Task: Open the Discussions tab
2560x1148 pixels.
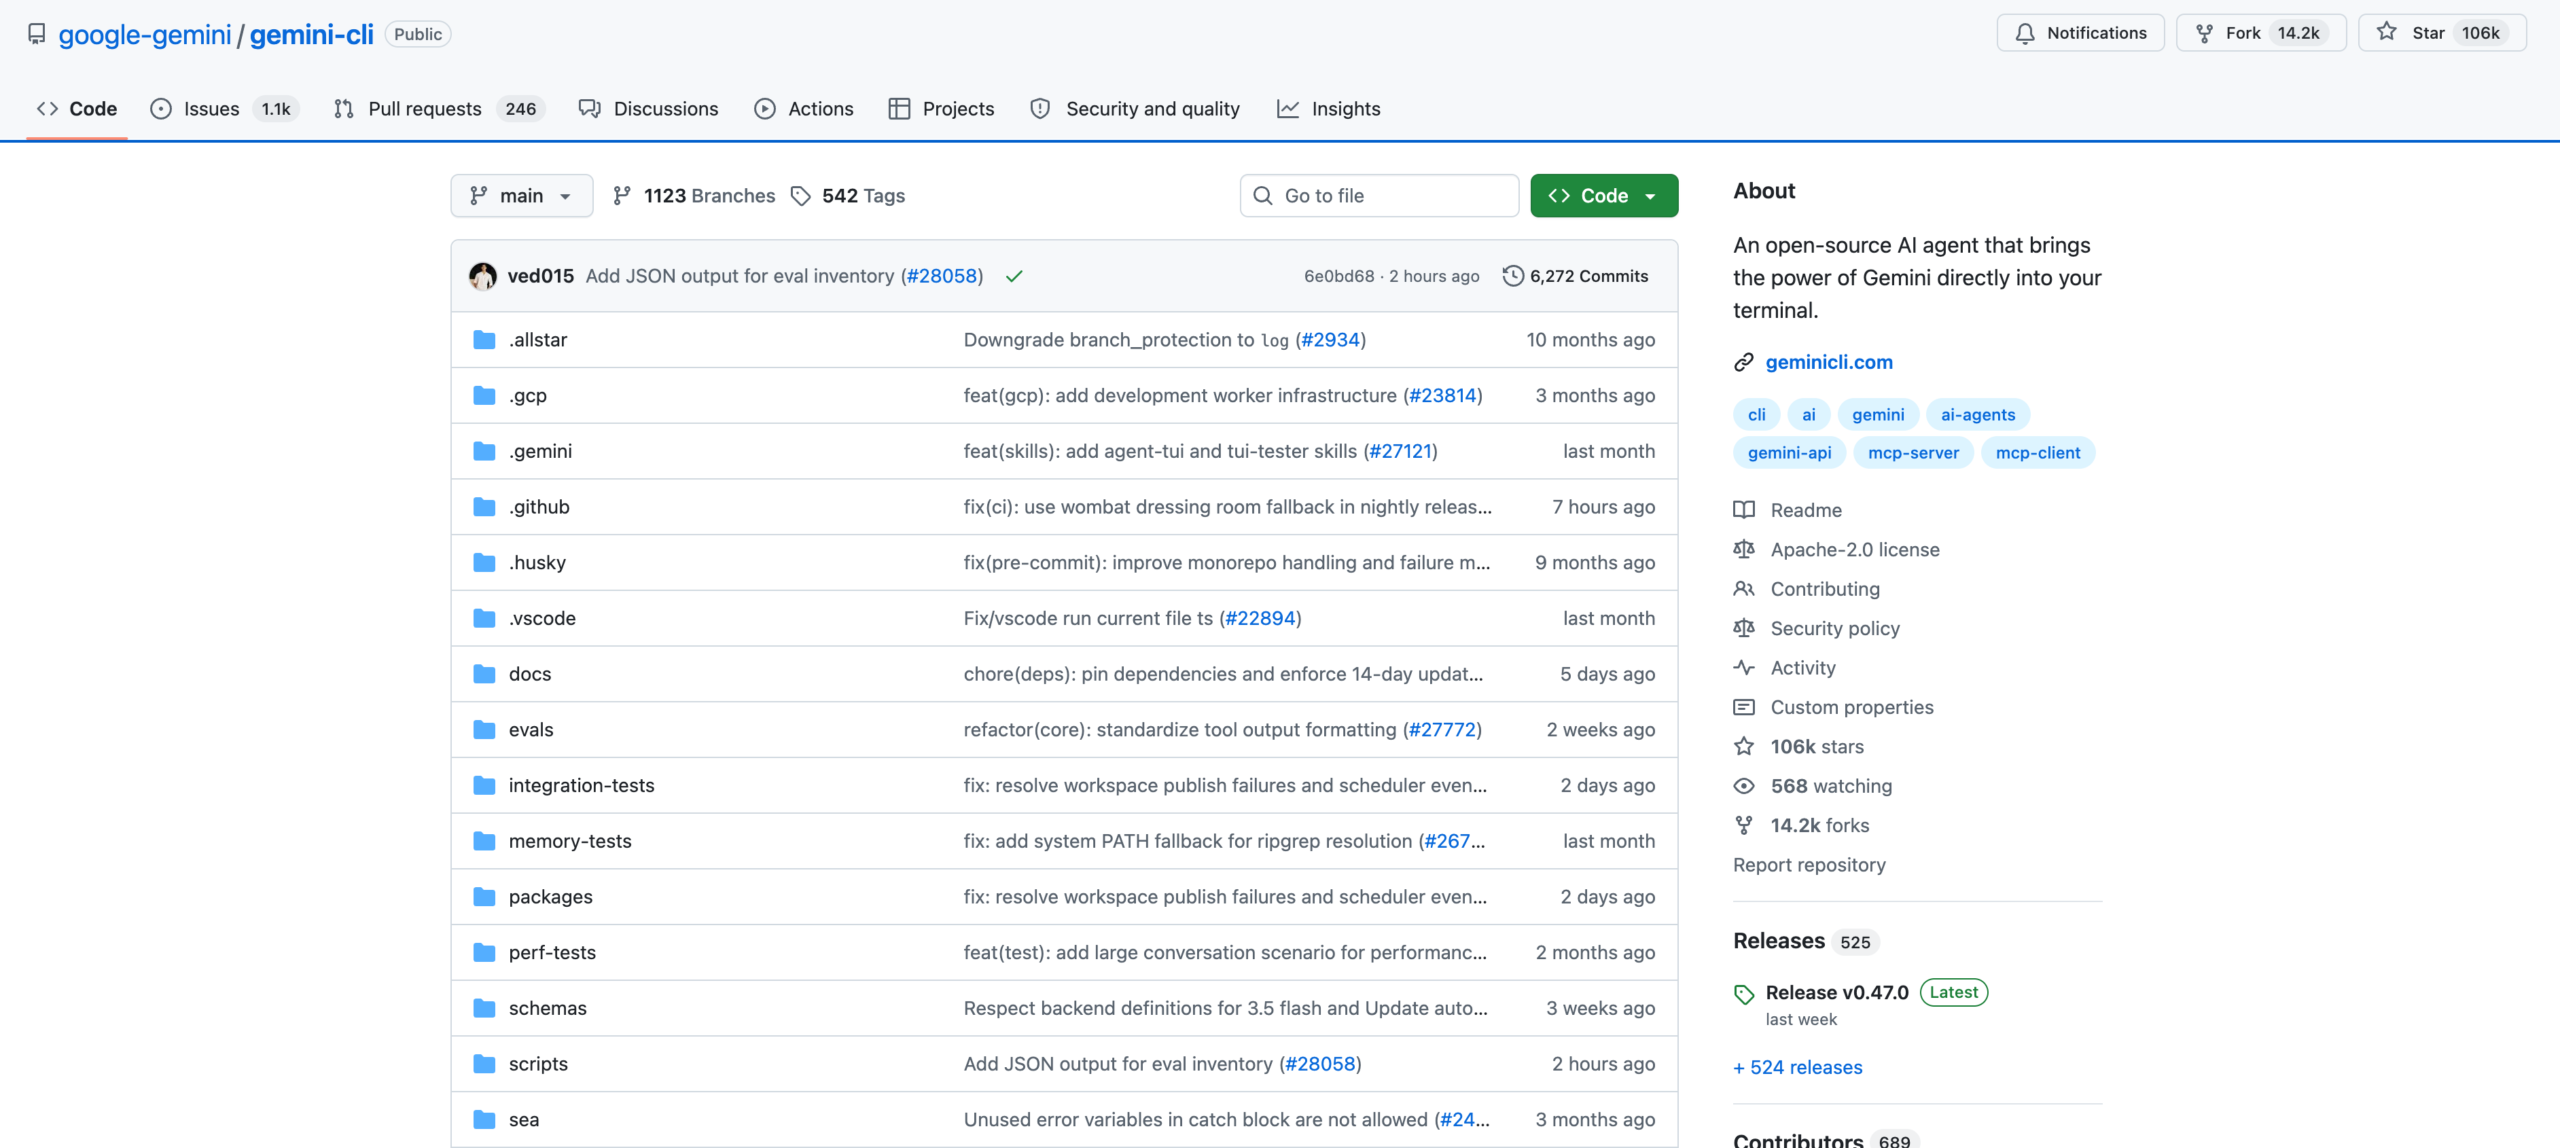Action: pos(648,109)
